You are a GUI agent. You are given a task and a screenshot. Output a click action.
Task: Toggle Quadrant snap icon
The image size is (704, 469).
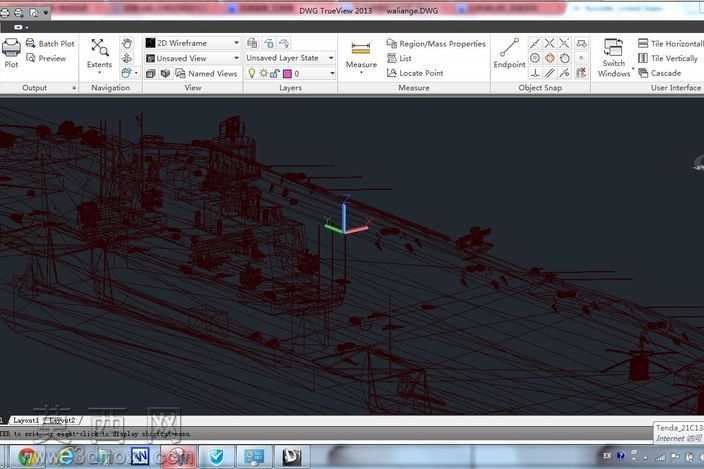point(550,58)
